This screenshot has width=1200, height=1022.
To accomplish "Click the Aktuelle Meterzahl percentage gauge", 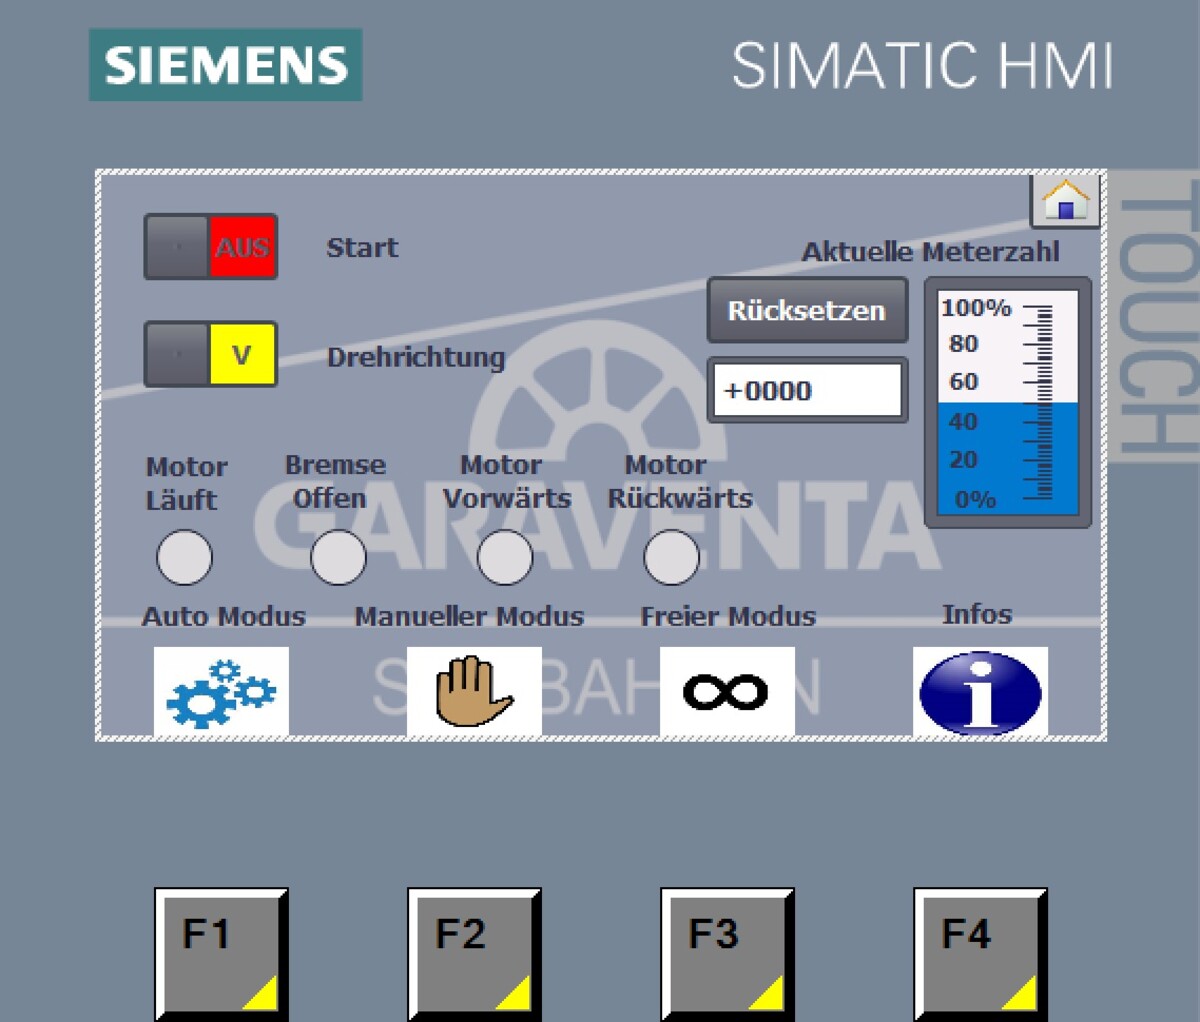I will (x=1008, y=402).
